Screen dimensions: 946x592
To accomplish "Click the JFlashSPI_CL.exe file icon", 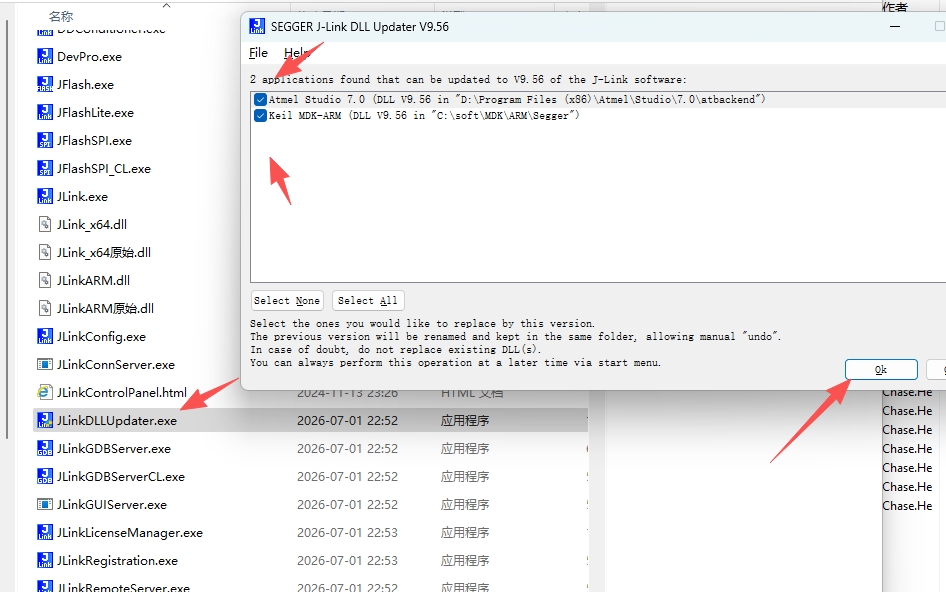I will tap(45, 168).
